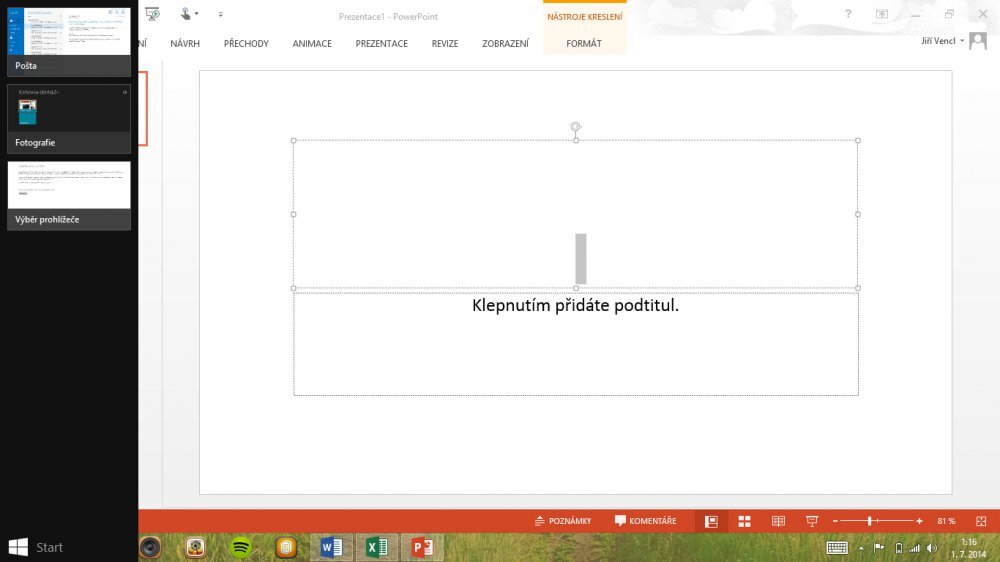Open PowerPoint Help question mark icon
The height and width of the screenshot is (562, 1000).
click(x=848, y=14)
